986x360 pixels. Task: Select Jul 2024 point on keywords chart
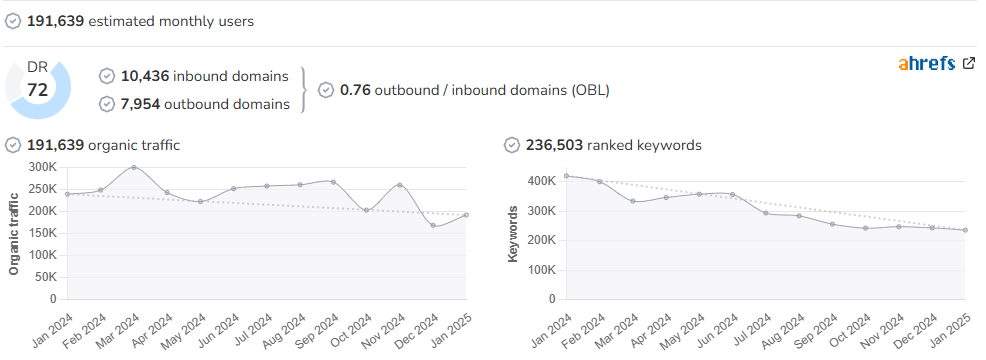tap(765, 213)
